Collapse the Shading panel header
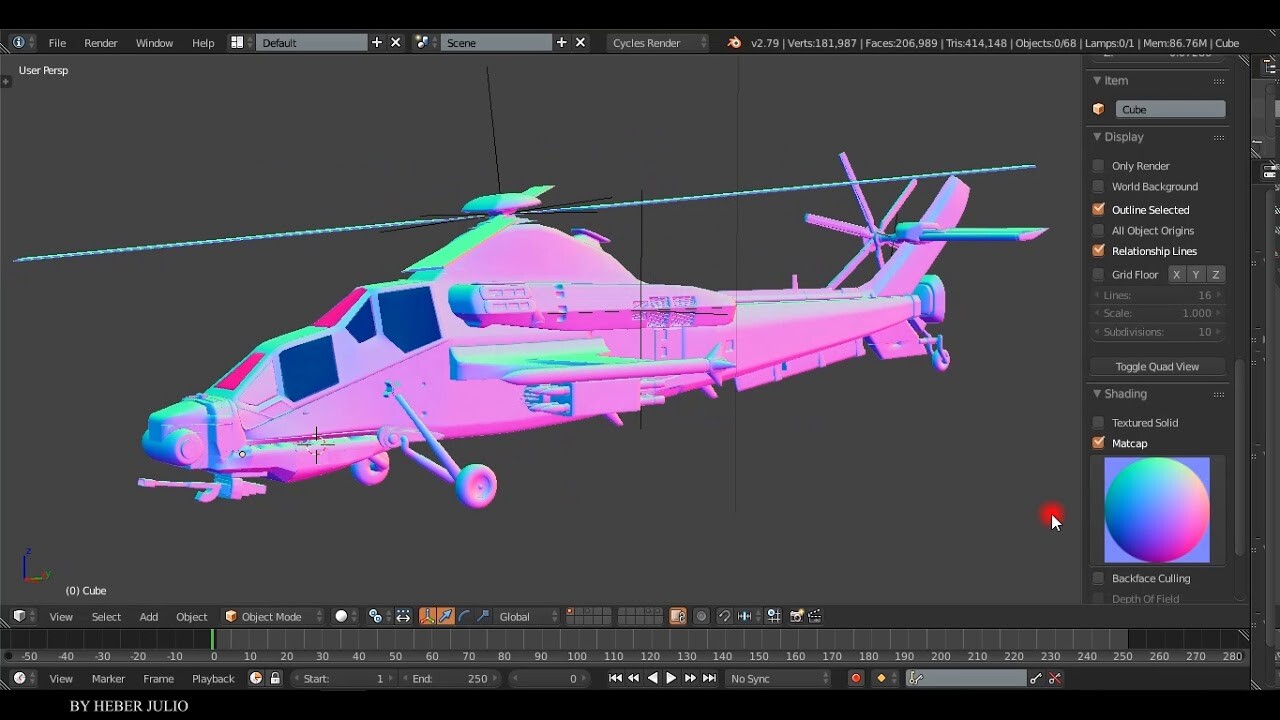The image size is (1280, 720). pyautogui.click(x=1120, y=393)
